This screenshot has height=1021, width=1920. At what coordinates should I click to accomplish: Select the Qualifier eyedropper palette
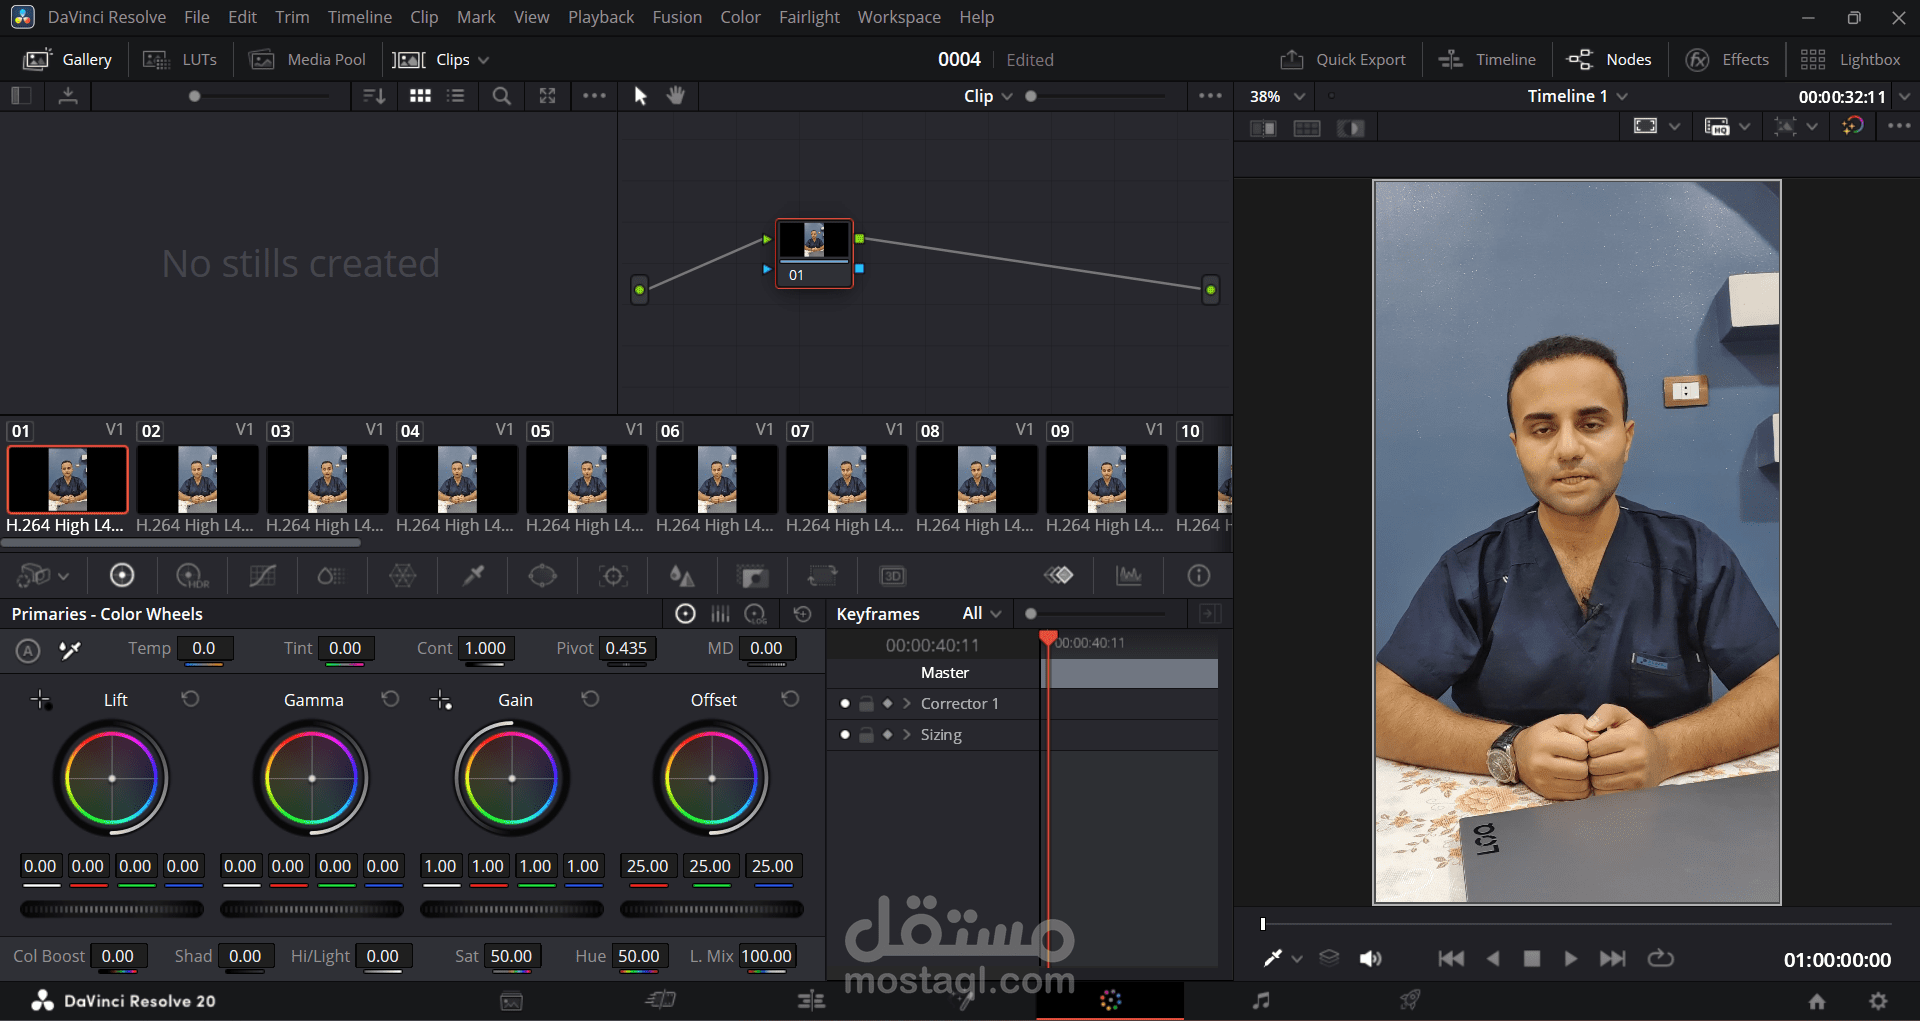[473, 575]
